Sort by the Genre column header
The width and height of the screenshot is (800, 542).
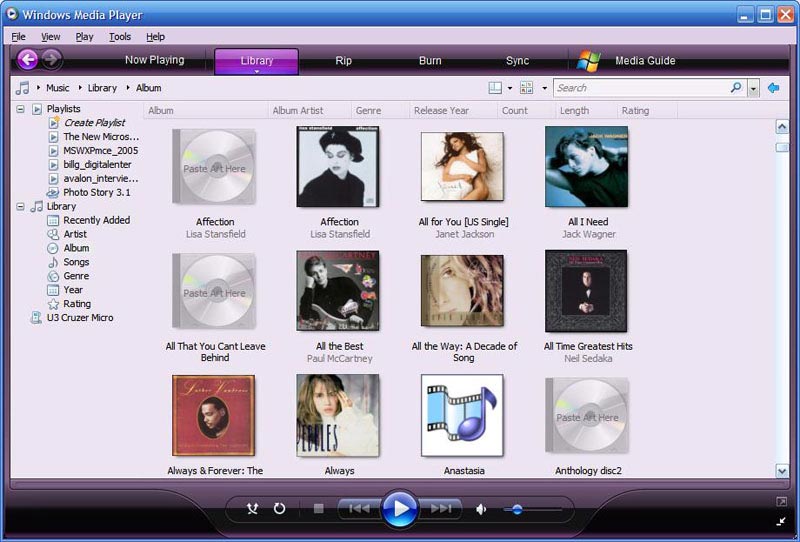pos(380,110)
